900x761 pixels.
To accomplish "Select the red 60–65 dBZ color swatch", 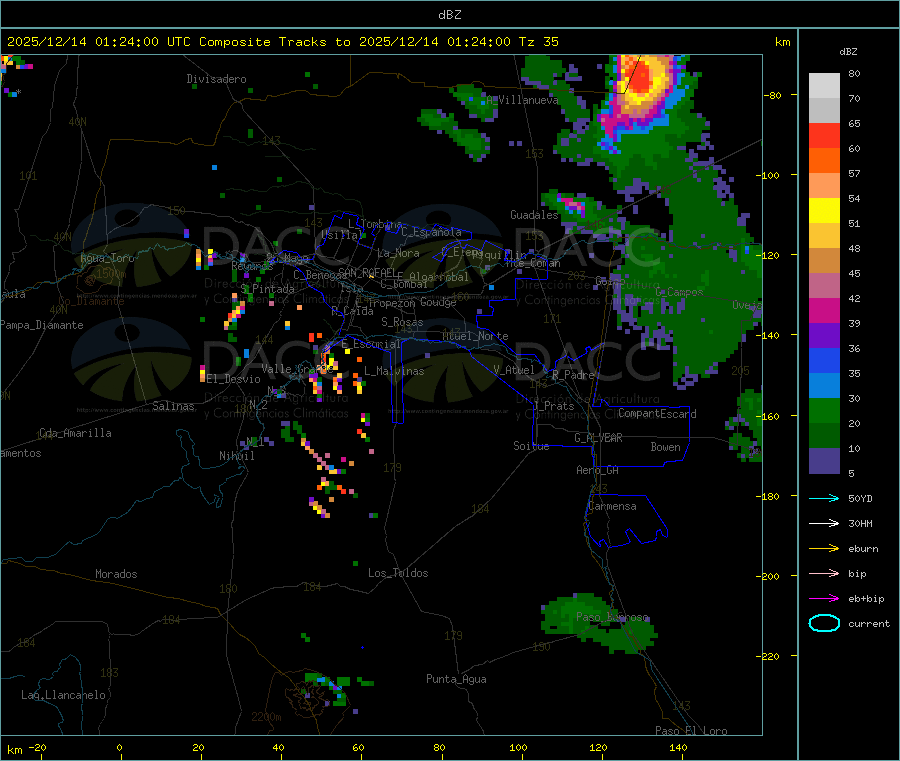I will click(x=824, y=135).
